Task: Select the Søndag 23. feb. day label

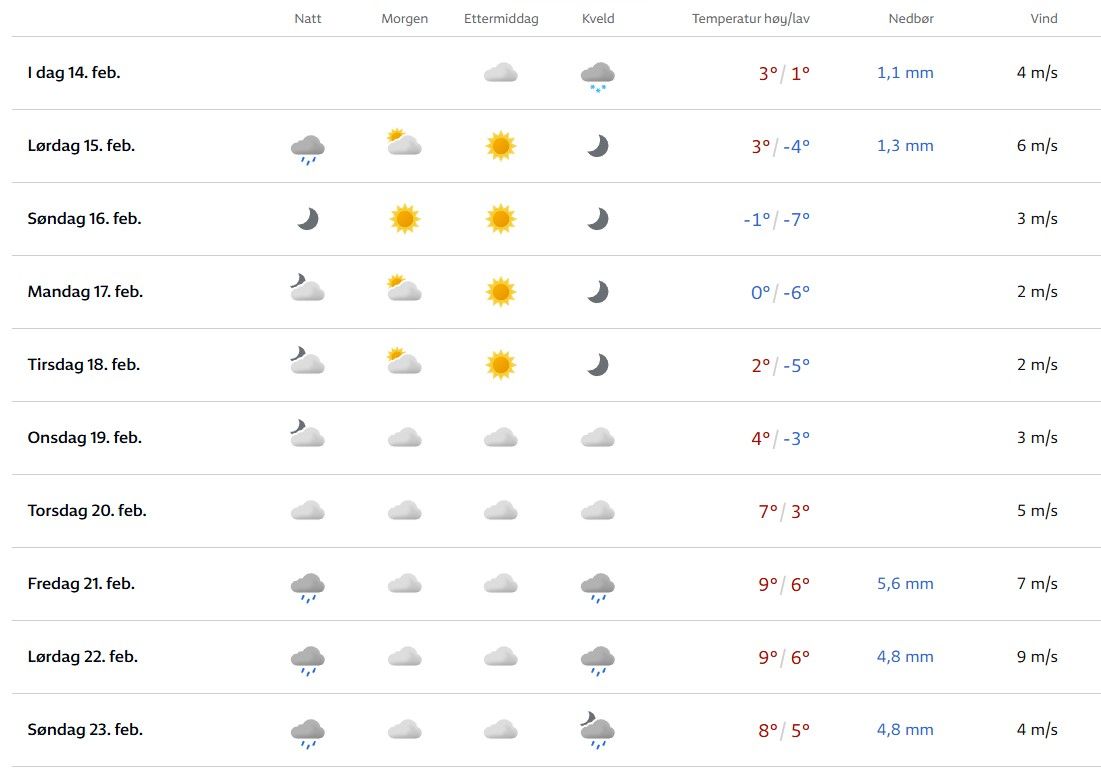Action: click(85, 730)
